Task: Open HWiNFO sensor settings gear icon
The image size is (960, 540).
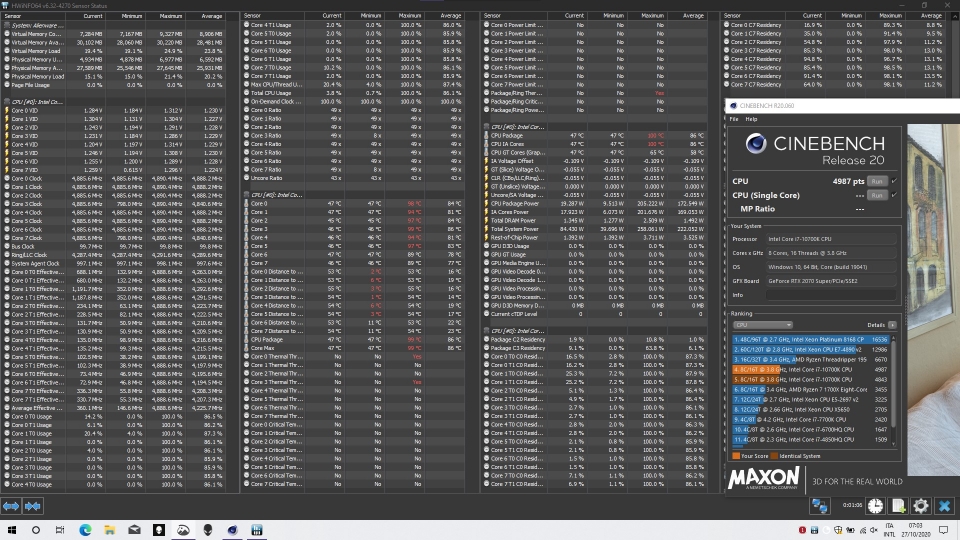Action: [x=921, y=506]
